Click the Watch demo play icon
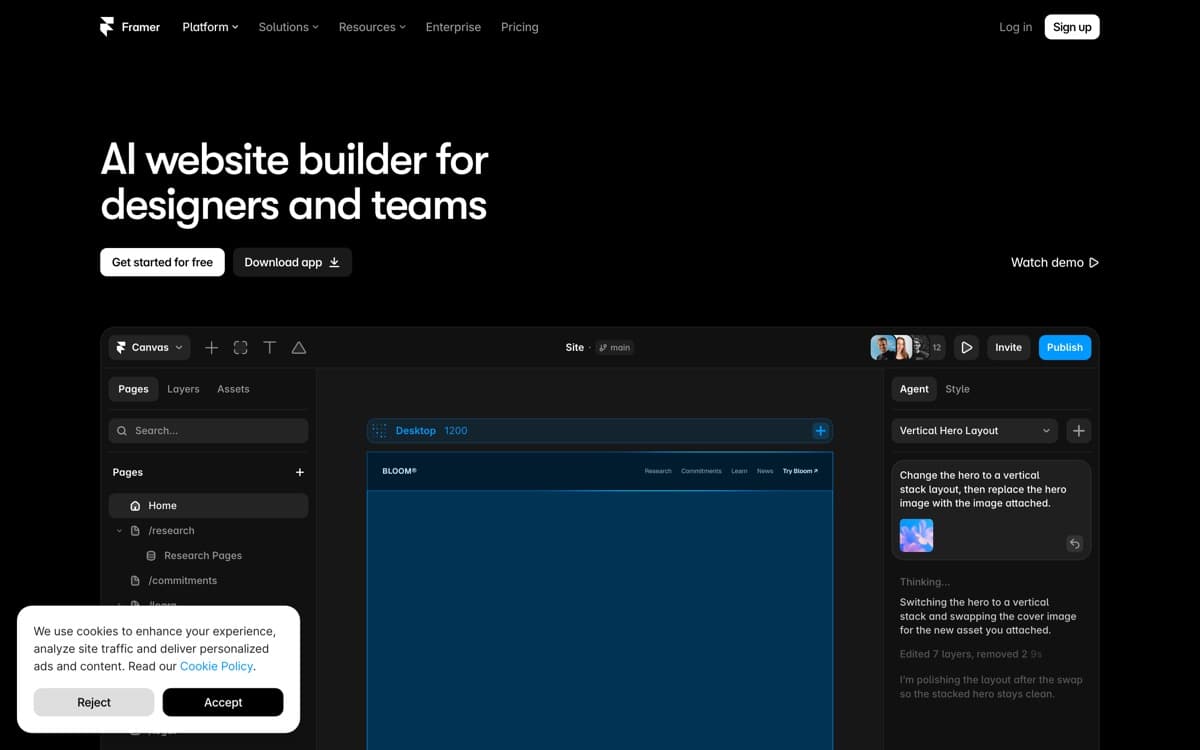 tap(1094, 262)
